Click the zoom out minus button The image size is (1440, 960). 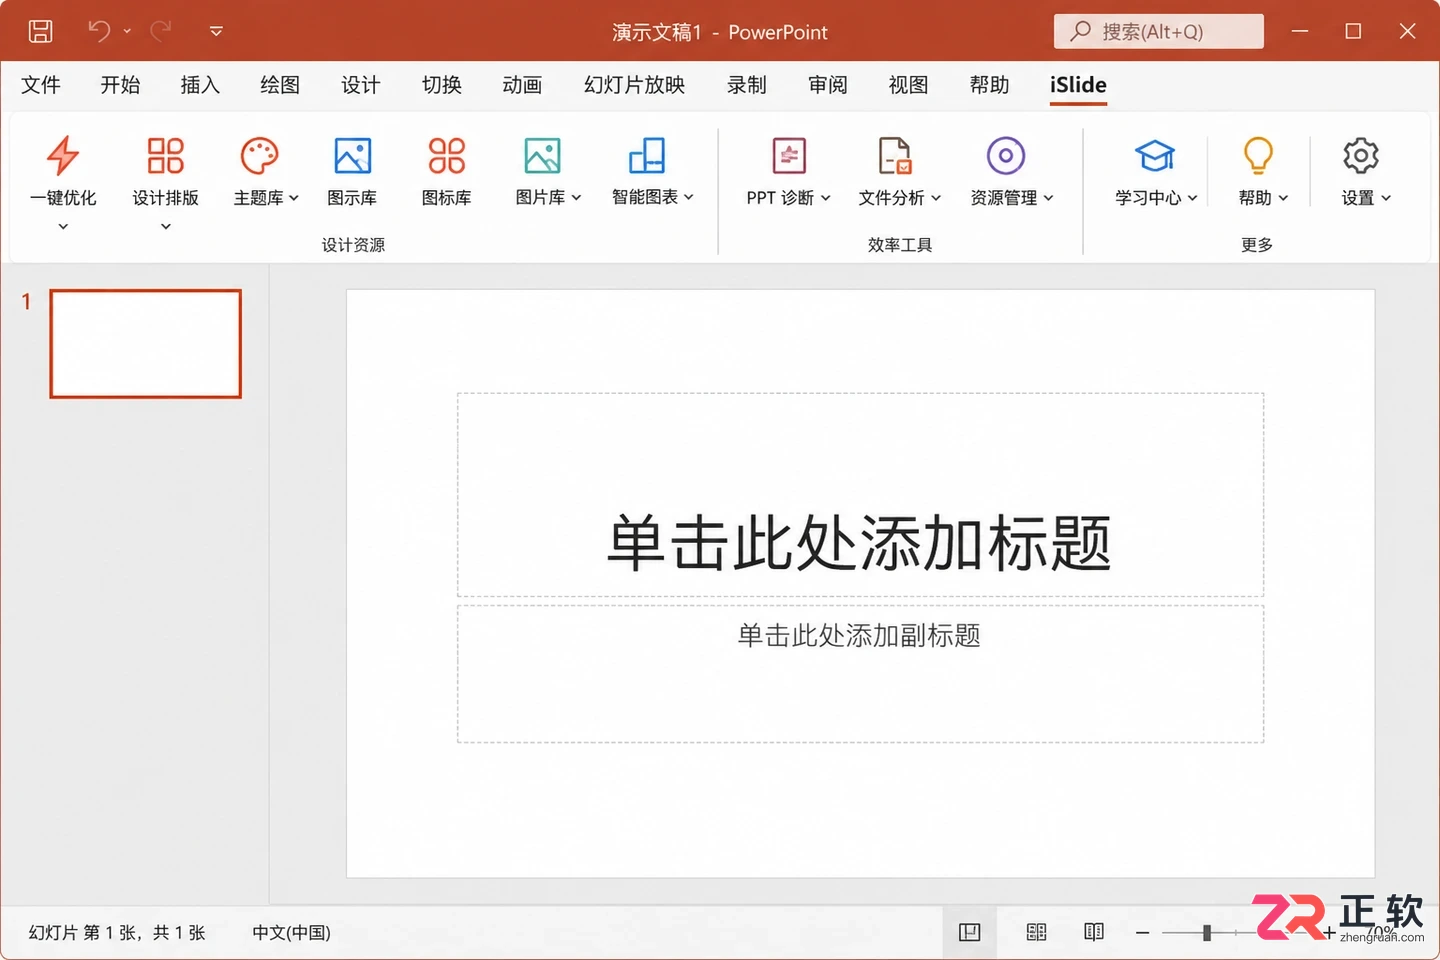[x=1142, y=932]
